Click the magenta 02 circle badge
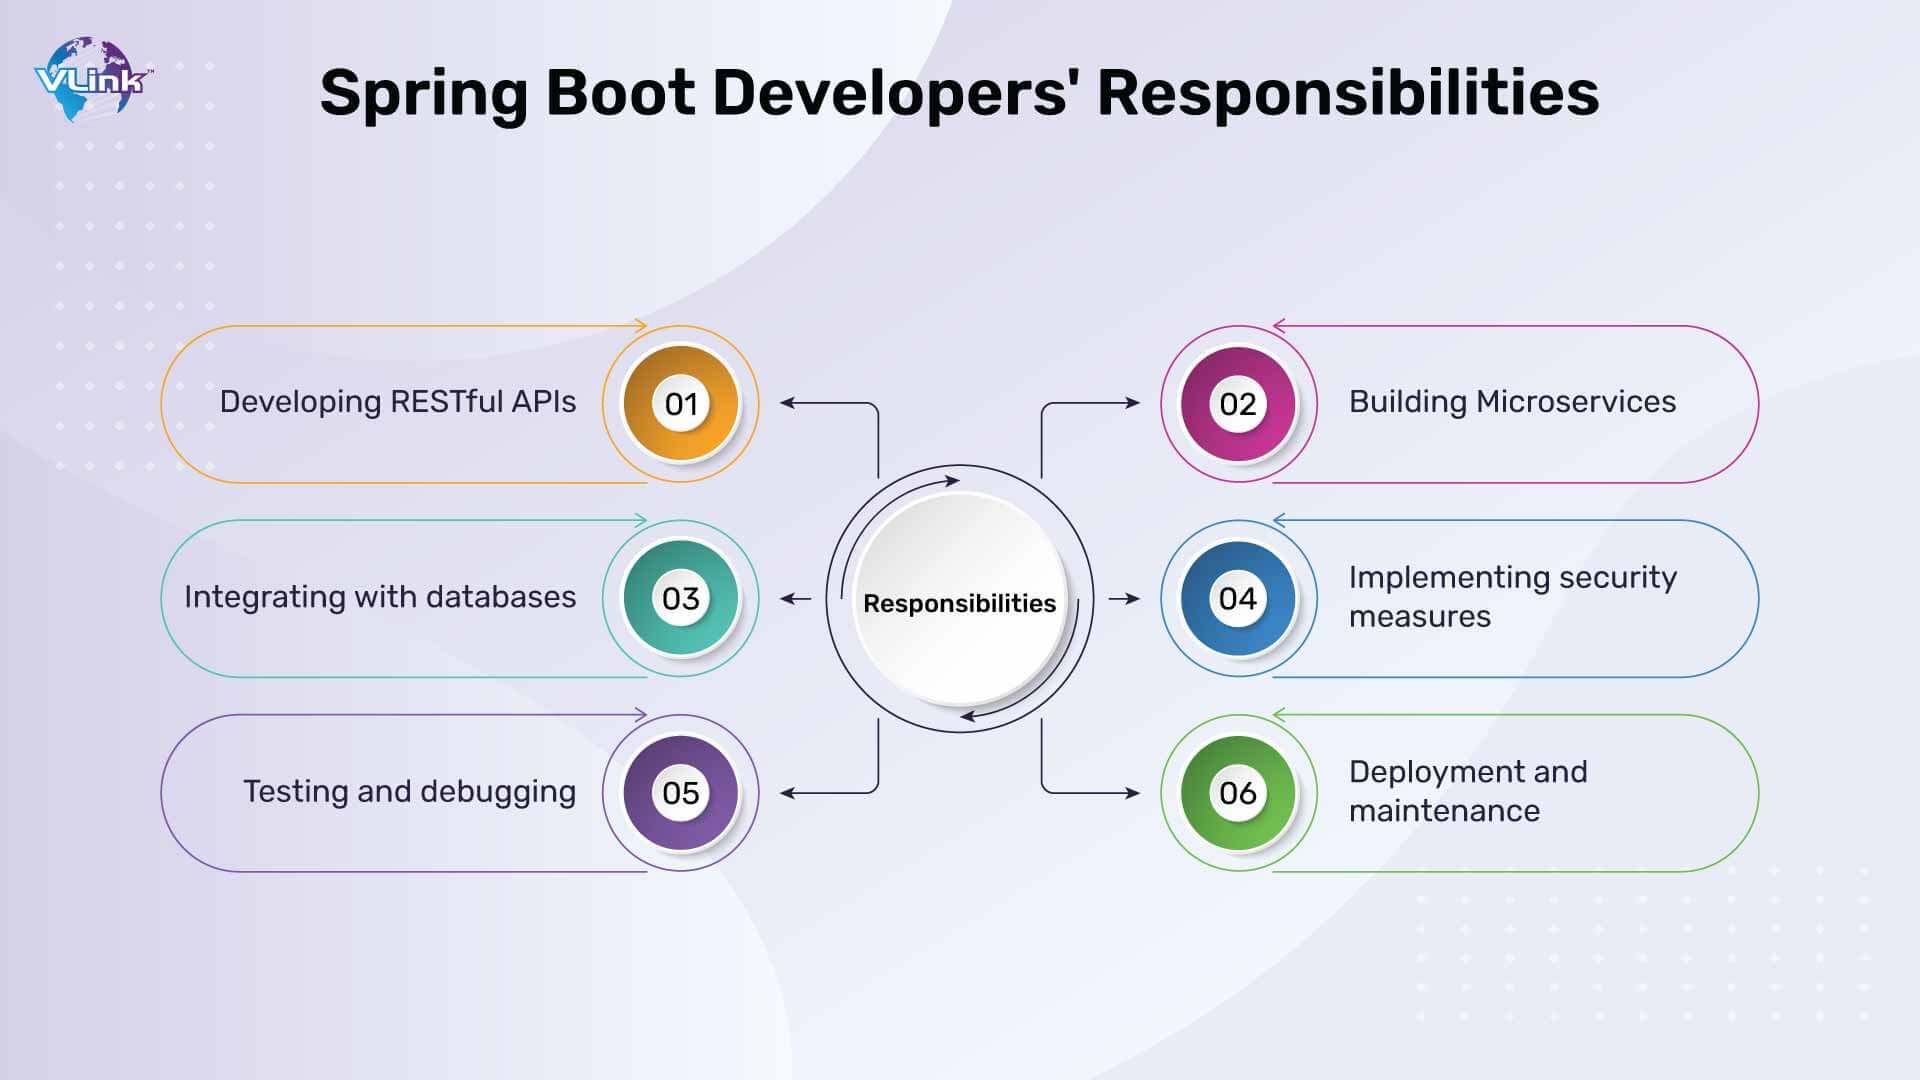1920x1080 pixels. tap(1238, 404)
